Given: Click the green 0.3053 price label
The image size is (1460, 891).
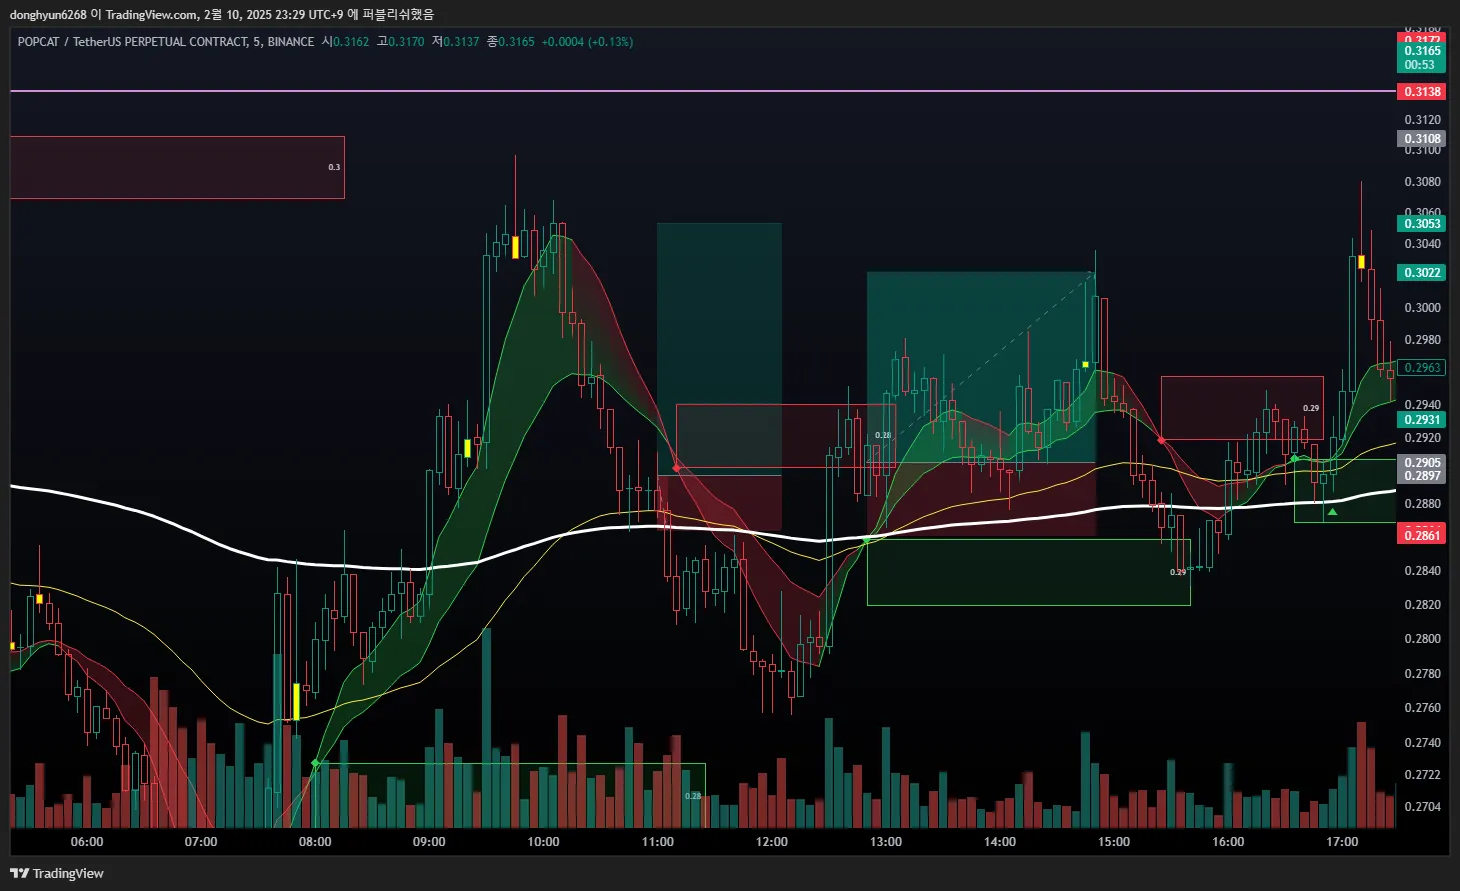Looking at the screenshot, I should [x=1421, y=224].
